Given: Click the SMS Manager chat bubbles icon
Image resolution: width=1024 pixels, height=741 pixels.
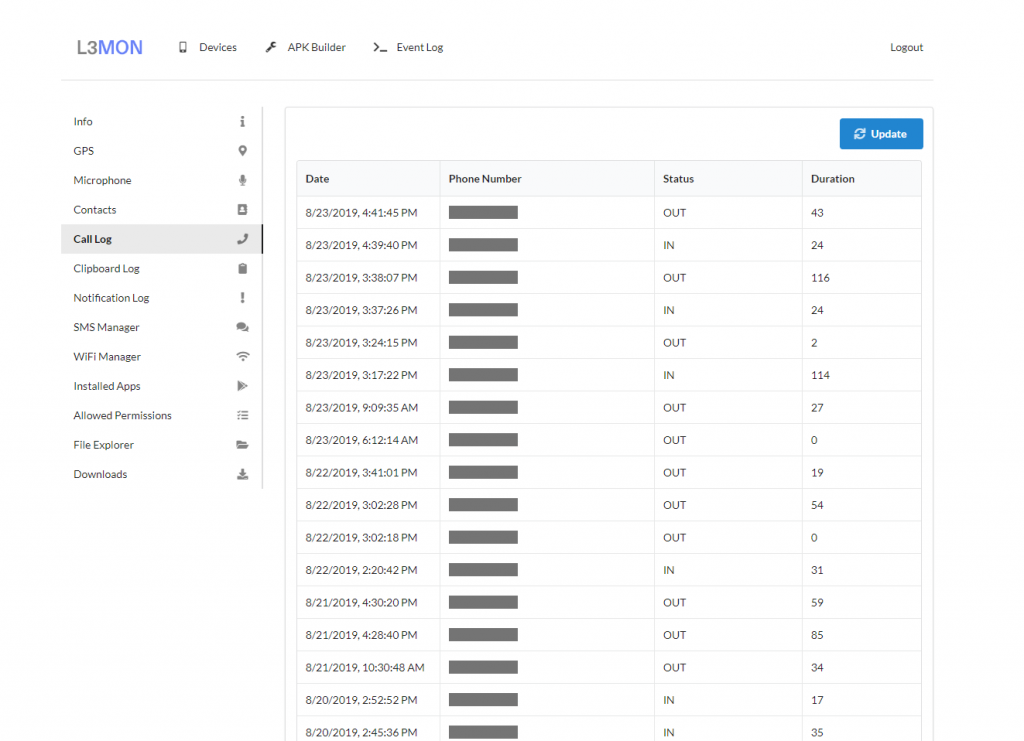Looking at the screenshot, I should [x=242, y=328].
